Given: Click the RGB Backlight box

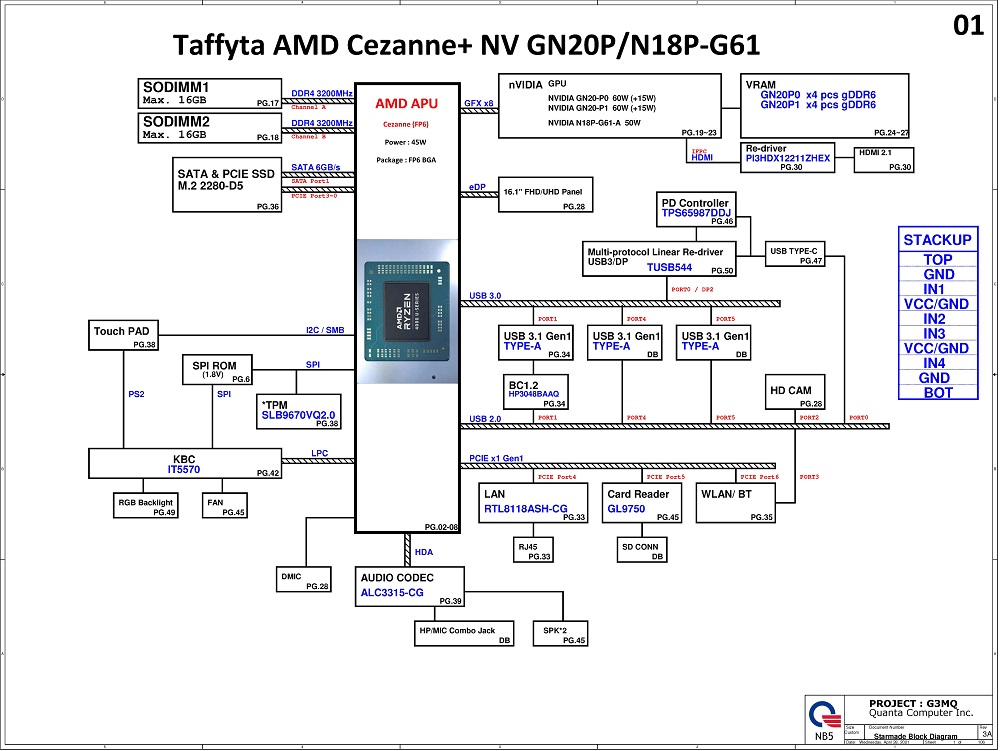Looking at the screenshot, I should tap(145, 506).
